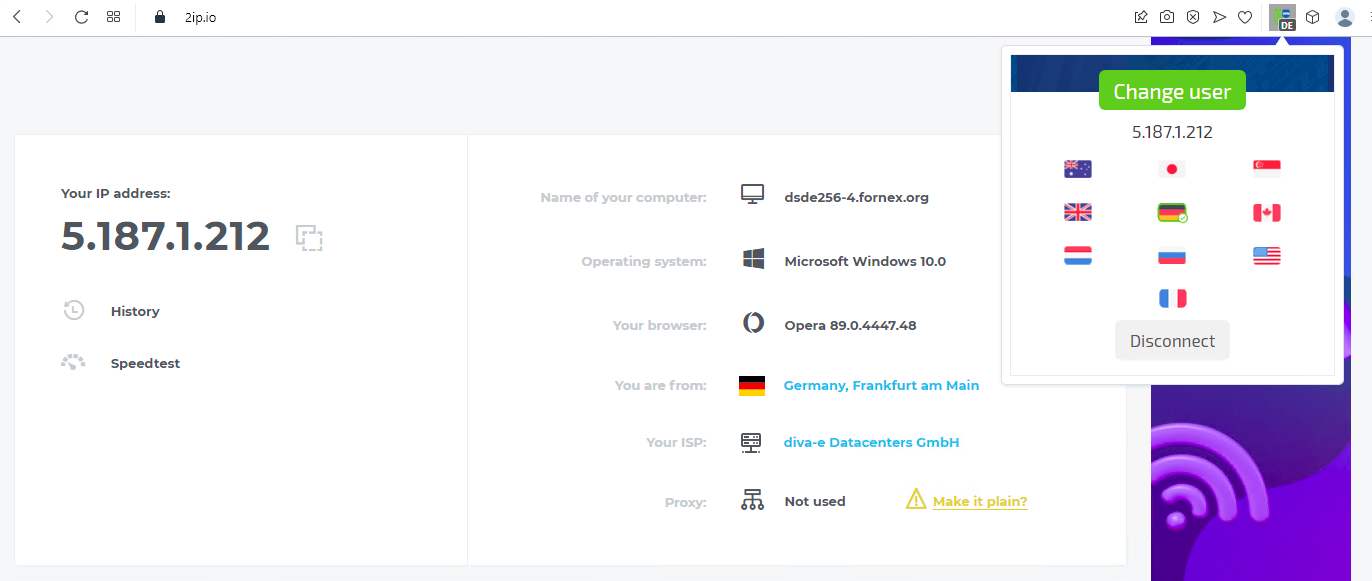Open the Make it plain? link

(980, 502)
